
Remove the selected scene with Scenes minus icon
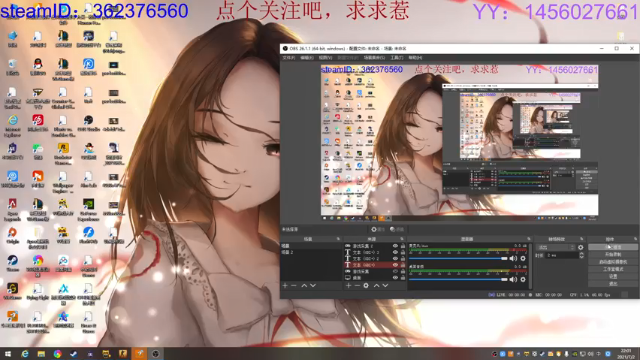[294, 286]
